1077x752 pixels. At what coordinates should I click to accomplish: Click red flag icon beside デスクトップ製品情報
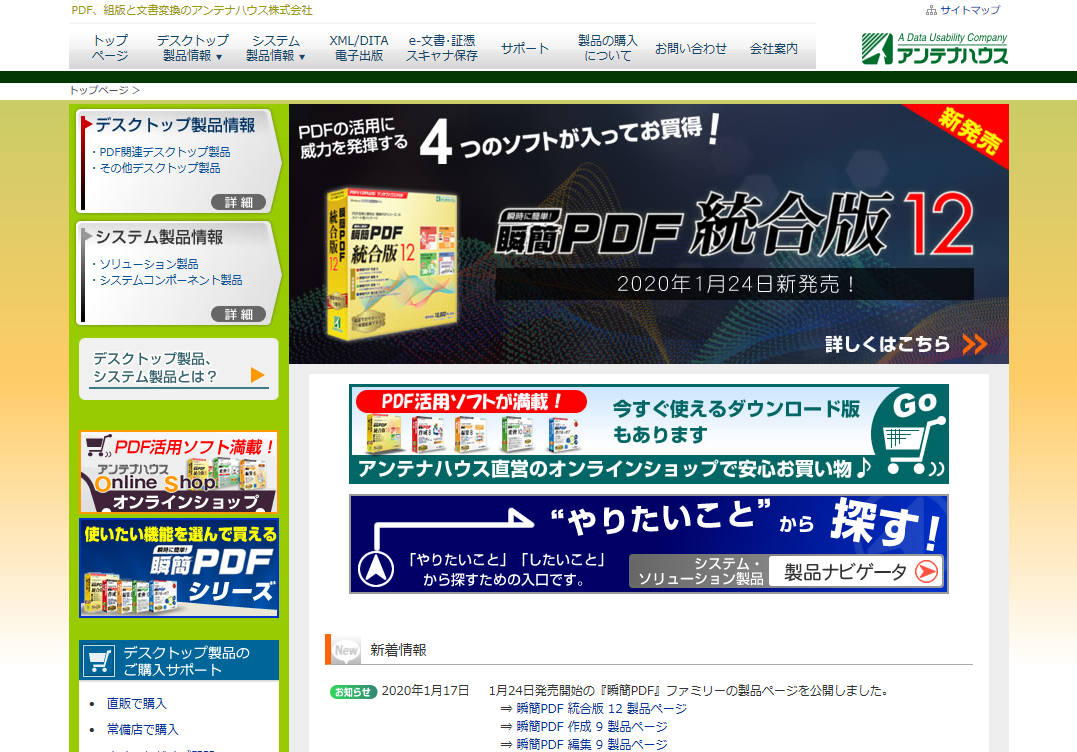pos(87,124)
